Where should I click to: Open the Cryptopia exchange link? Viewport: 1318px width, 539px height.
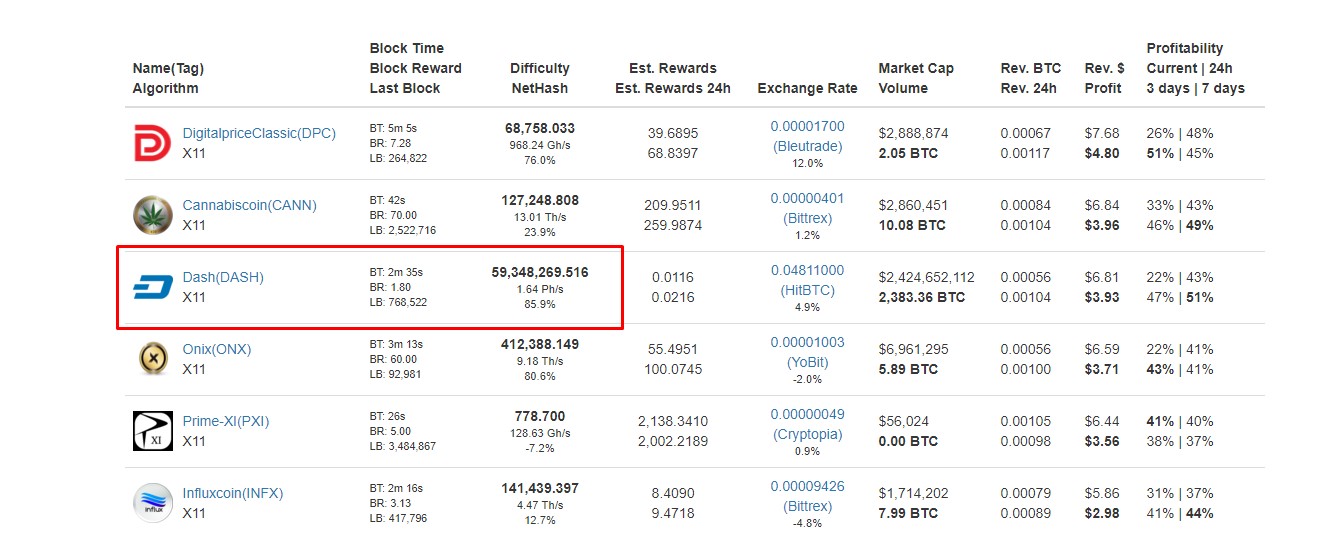click(807, 434)
